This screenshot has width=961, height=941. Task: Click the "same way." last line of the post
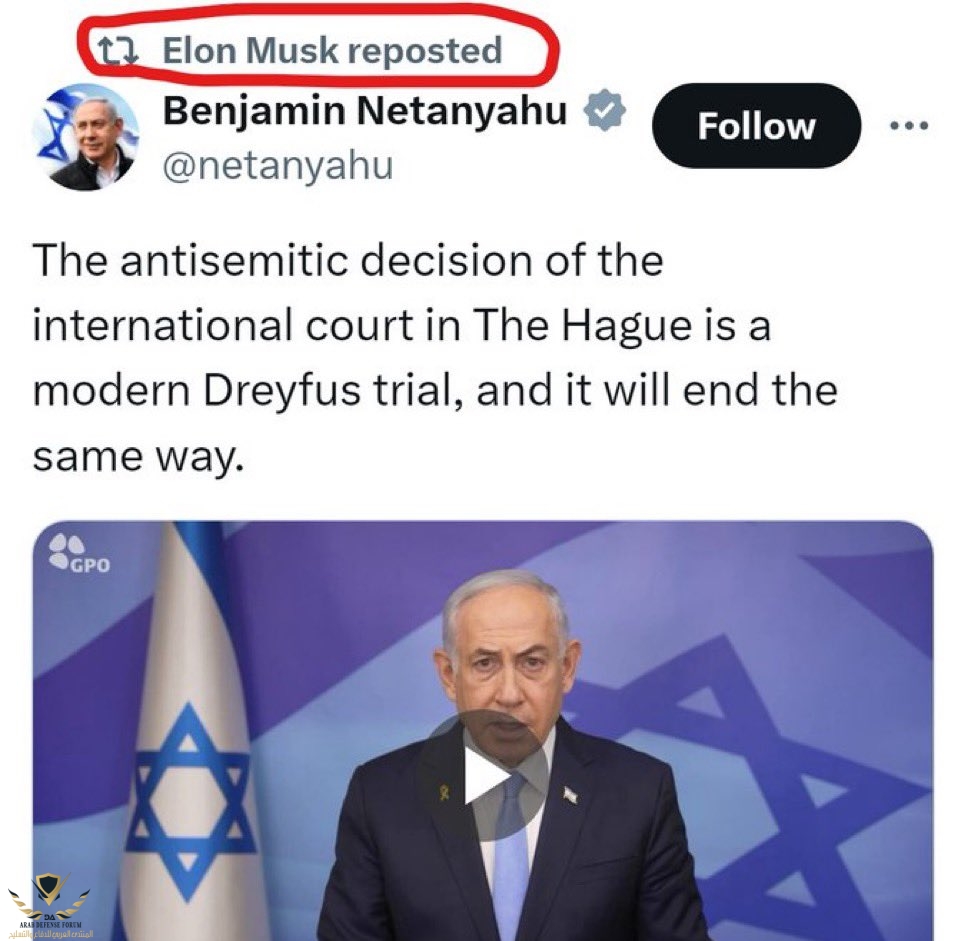click(139, 457)
